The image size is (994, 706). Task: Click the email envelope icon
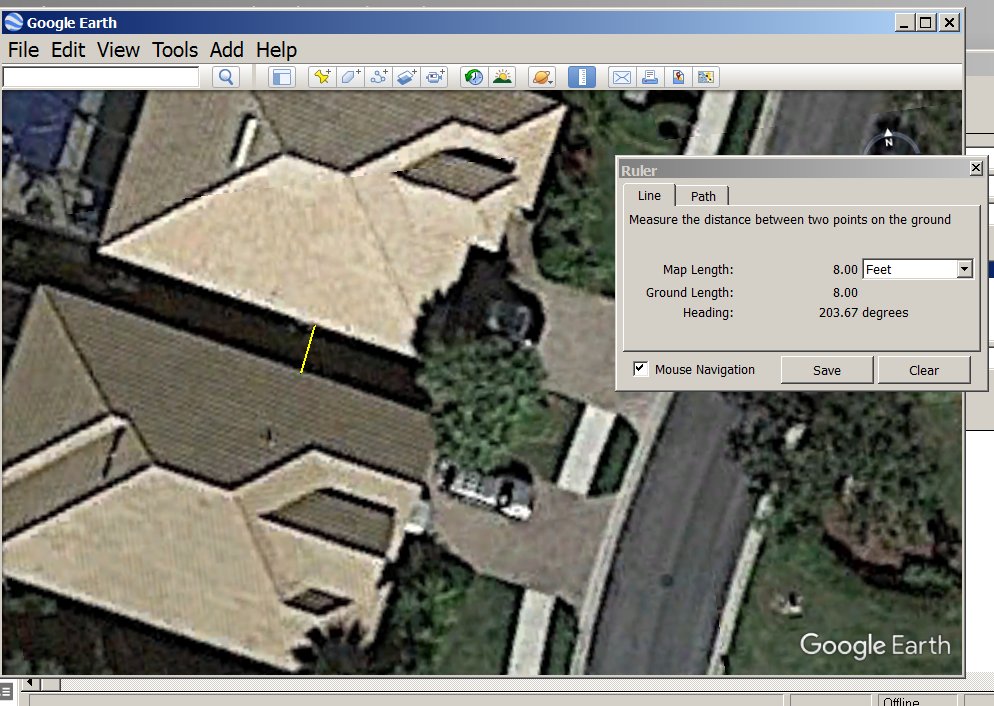point(621,77)
